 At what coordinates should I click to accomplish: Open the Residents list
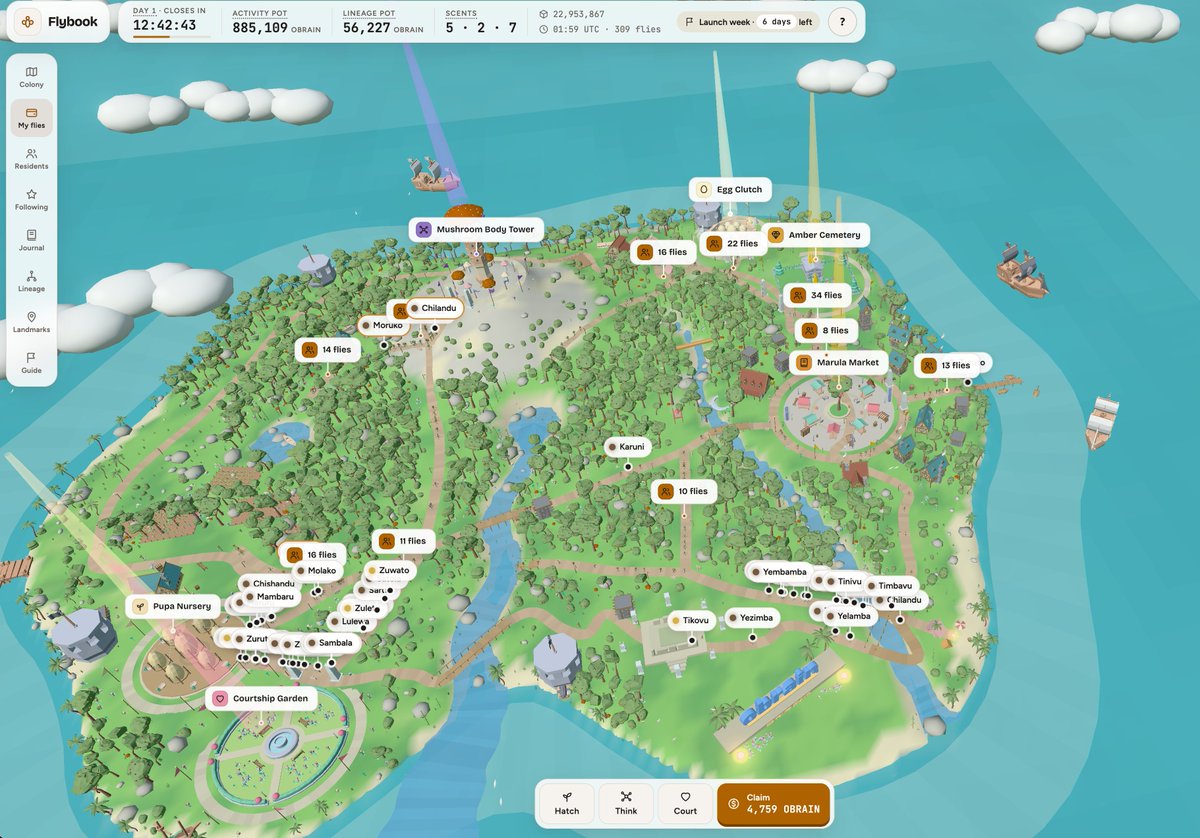click(31, 159)
